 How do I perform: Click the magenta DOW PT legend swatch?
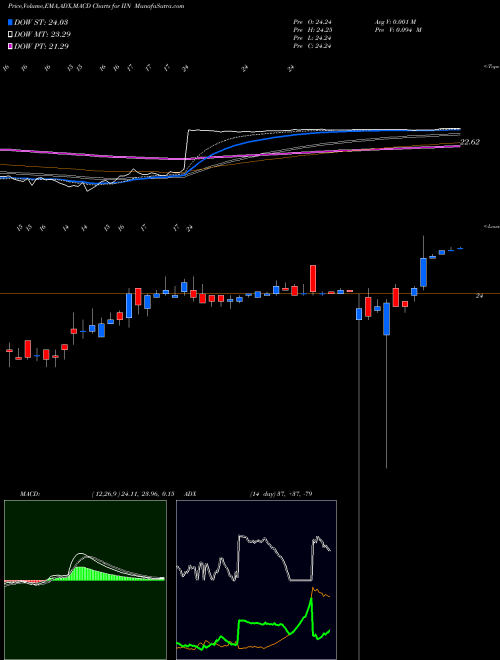pyautogui.click(x=10, y=46)
